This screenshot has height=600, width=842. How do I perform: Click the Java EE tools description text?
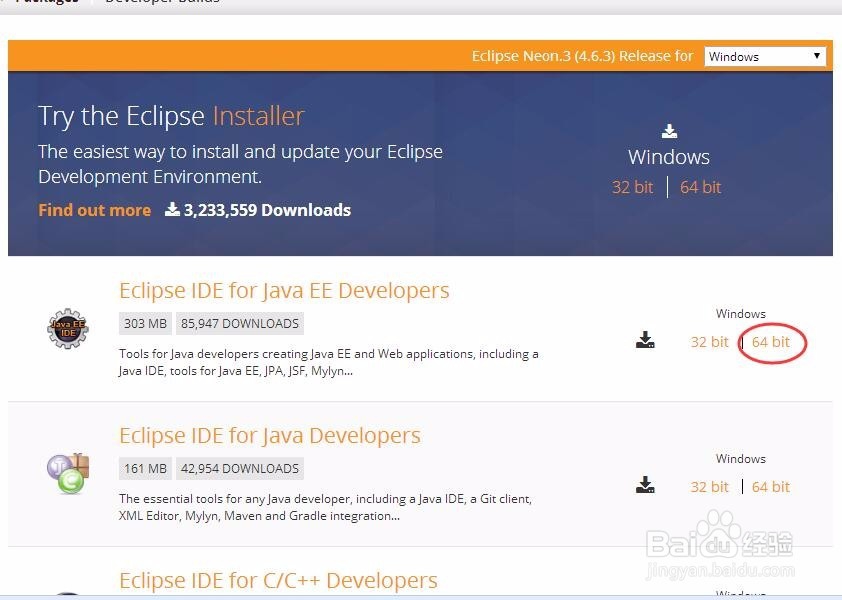[x=329, y=363]
